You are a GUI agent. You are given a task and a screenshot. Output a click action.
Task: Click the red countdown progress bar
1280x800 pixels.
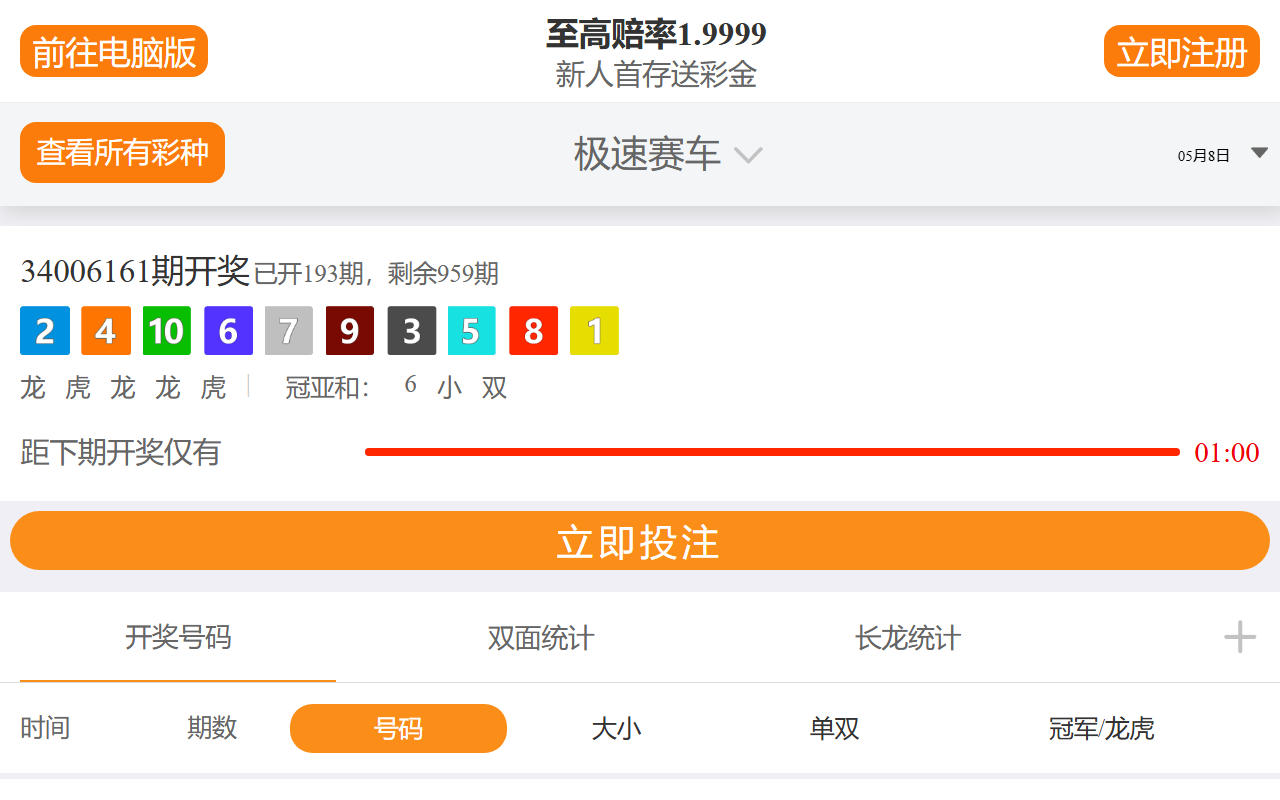(x=772, y=452)
